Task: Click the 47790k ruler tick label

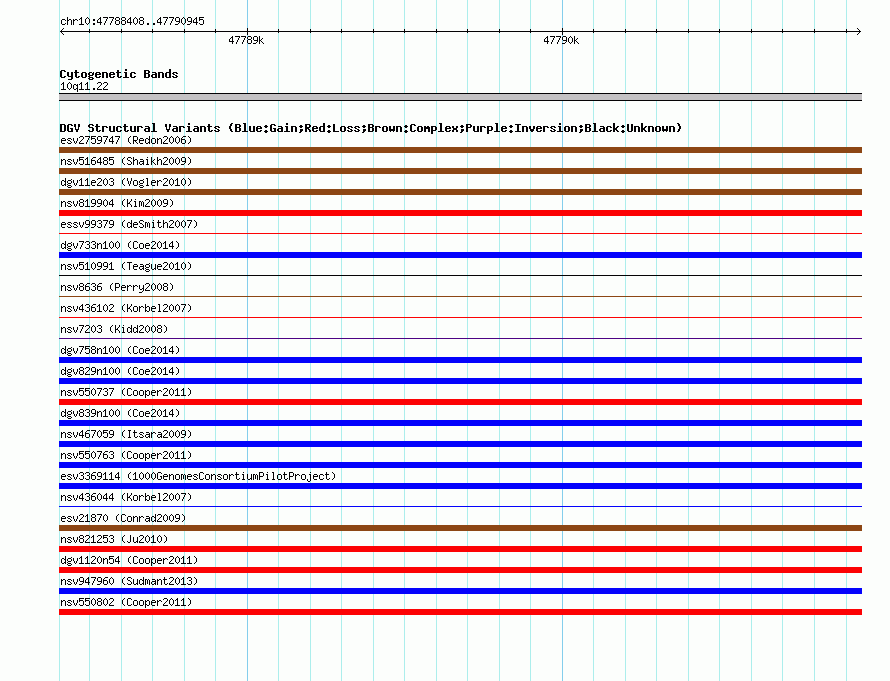Action: click(x=561, y=40)
